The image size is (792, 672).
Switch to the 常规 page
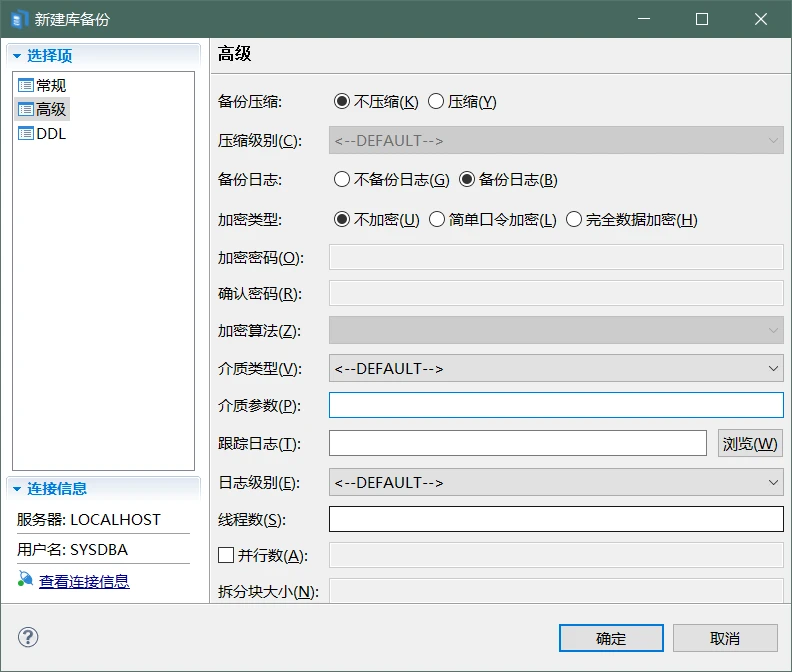coord(51,86)
